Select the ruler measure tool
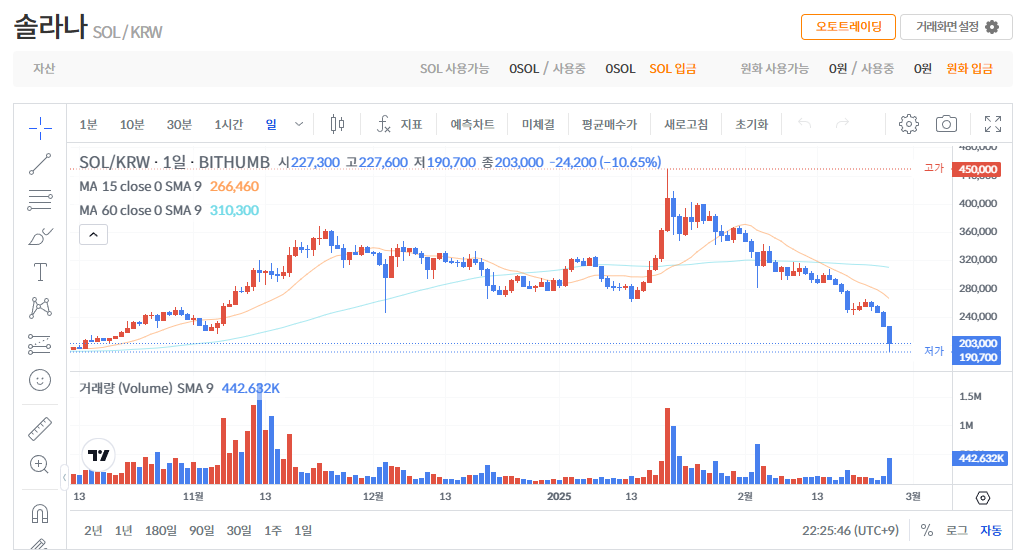Image resolution: width=1023 pixels, height=555 pixels. pyautogui.click(x=40, y=428)
